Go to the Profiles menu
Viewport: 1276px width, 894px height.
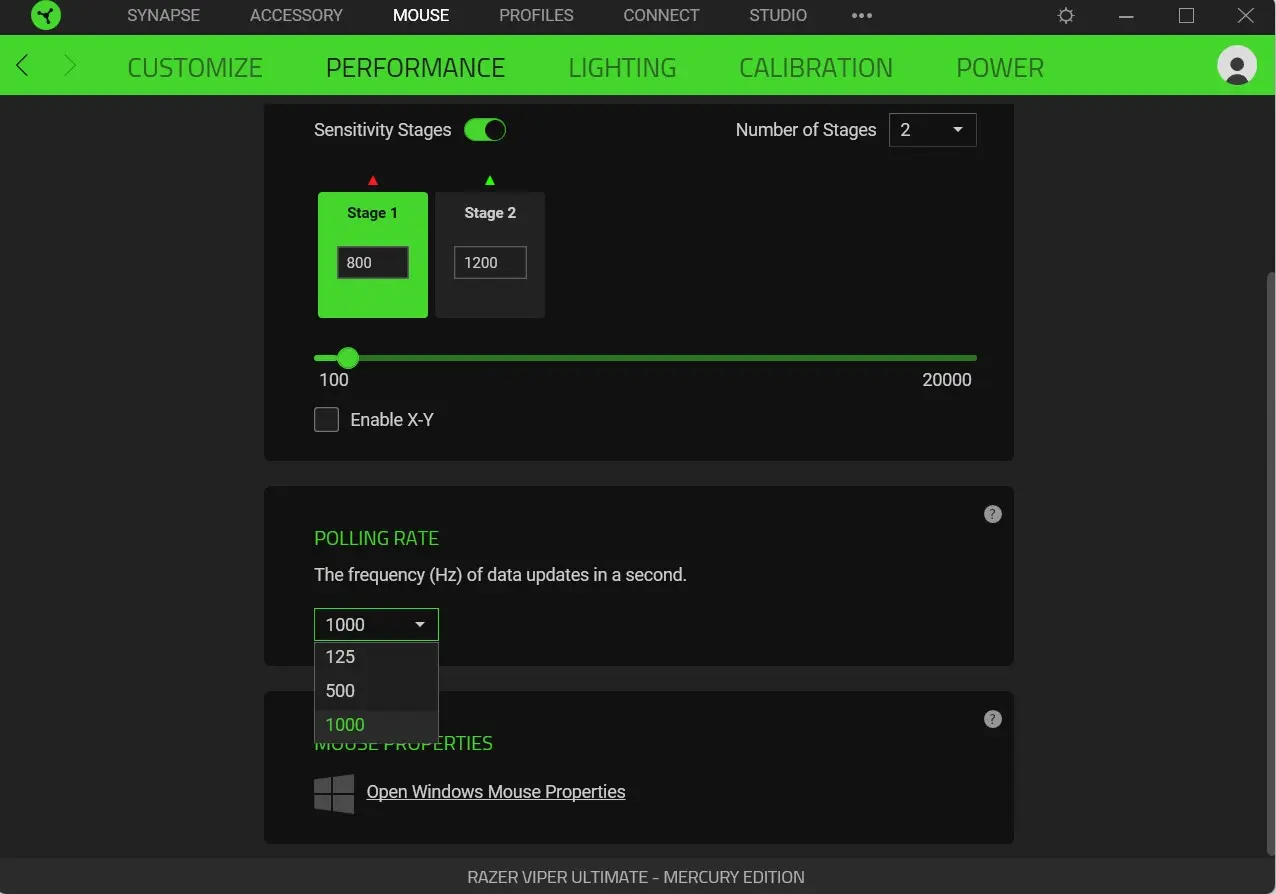(x=536, y=16)
